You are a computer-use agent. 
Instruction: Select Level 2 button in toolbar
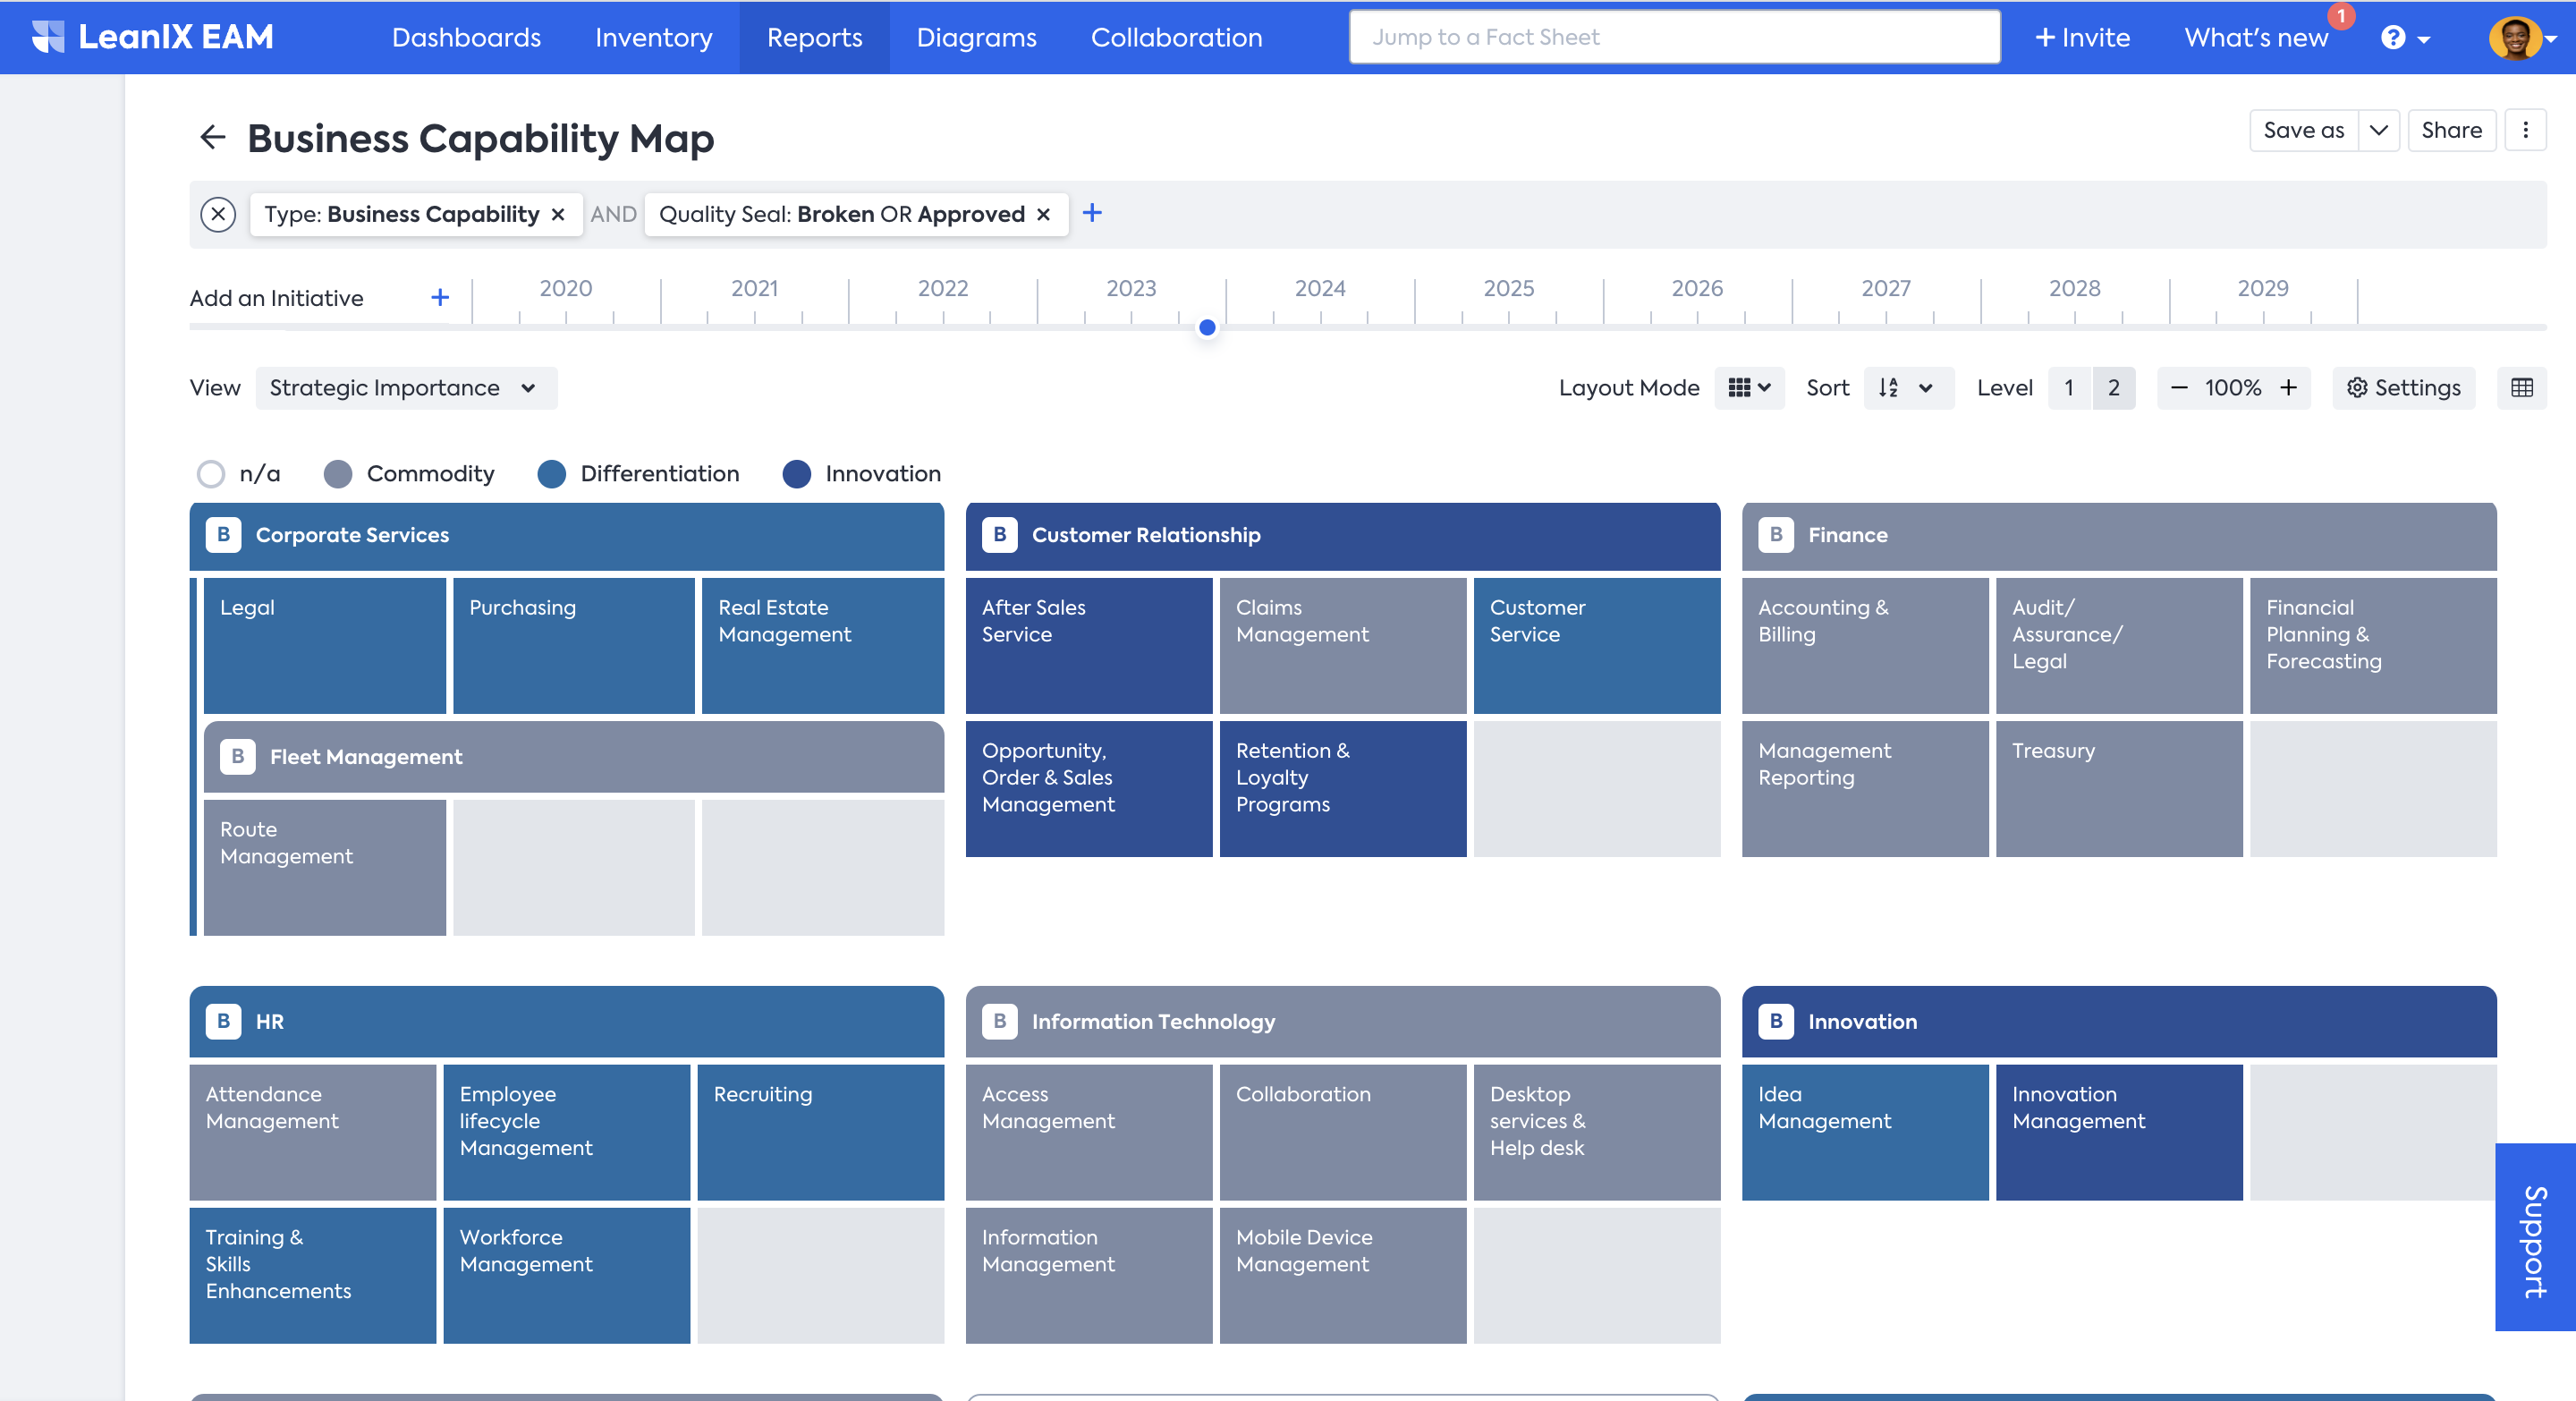coord(2112,388)
